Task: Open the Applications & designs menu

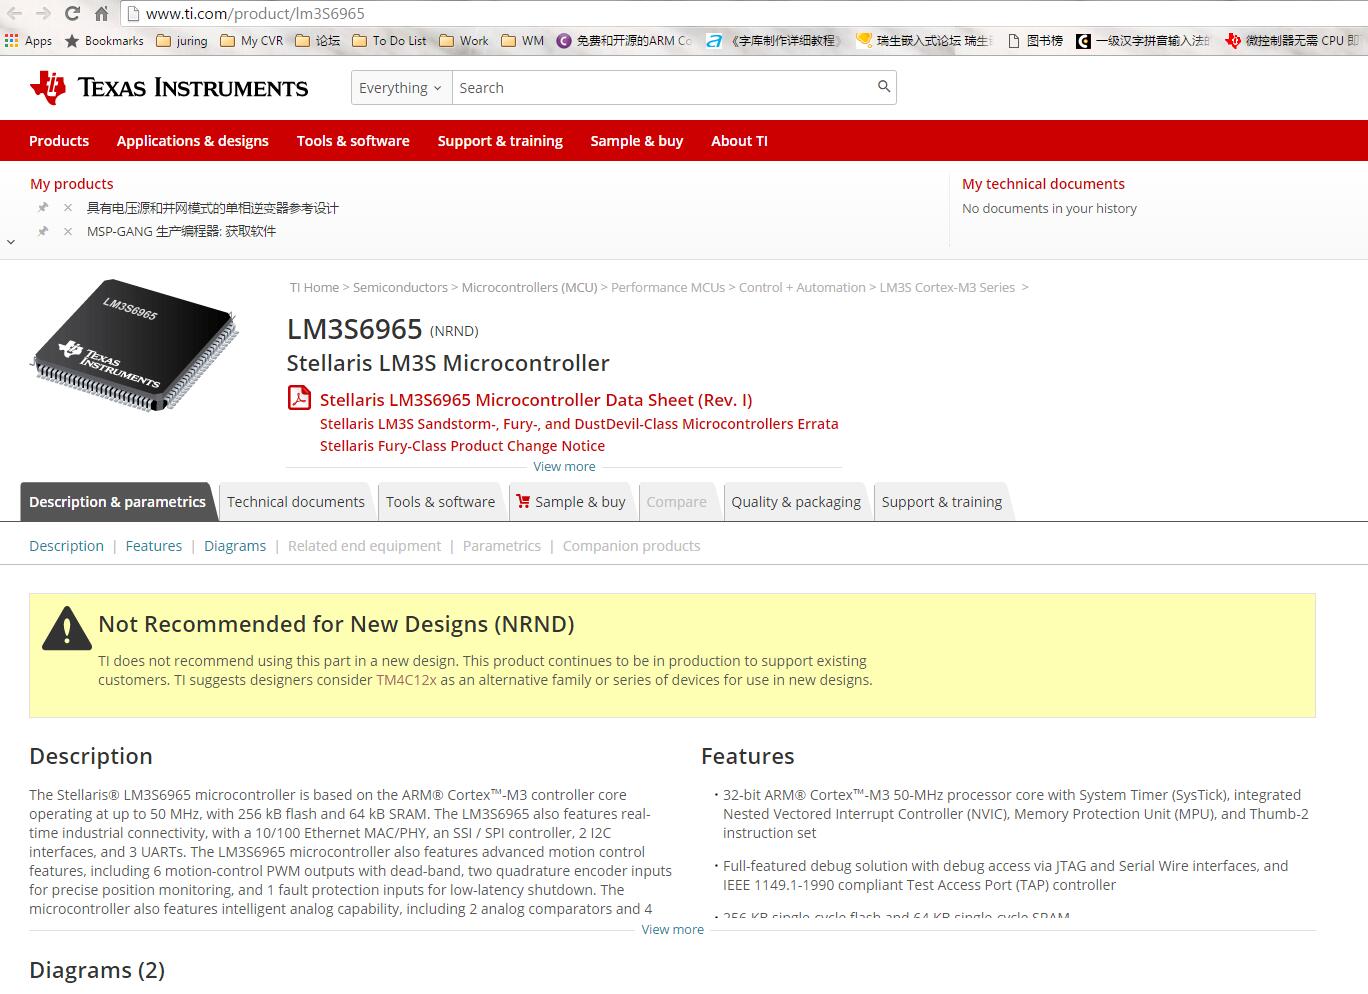Action: click(x=193, y=141)
